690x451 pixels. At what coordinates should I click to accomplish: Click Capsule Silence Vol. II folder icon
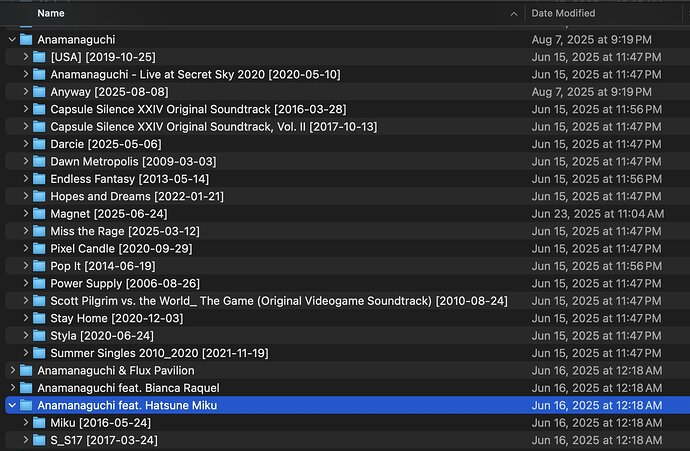point(39,127)
